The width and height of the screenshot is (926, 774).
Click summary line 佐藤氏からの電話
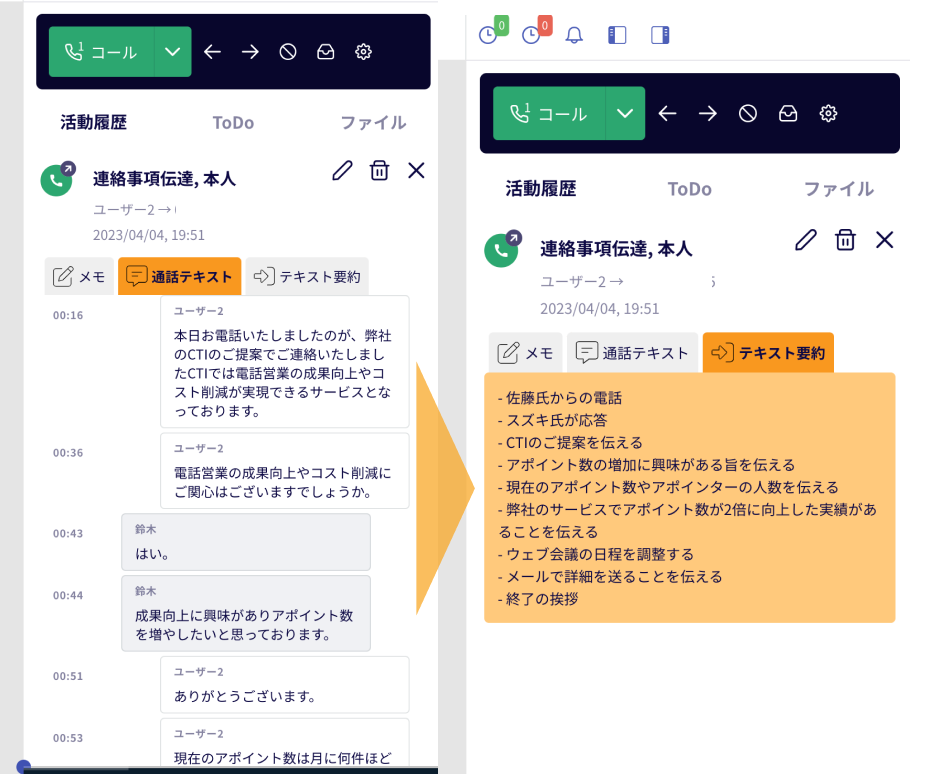tap(560, 398)
